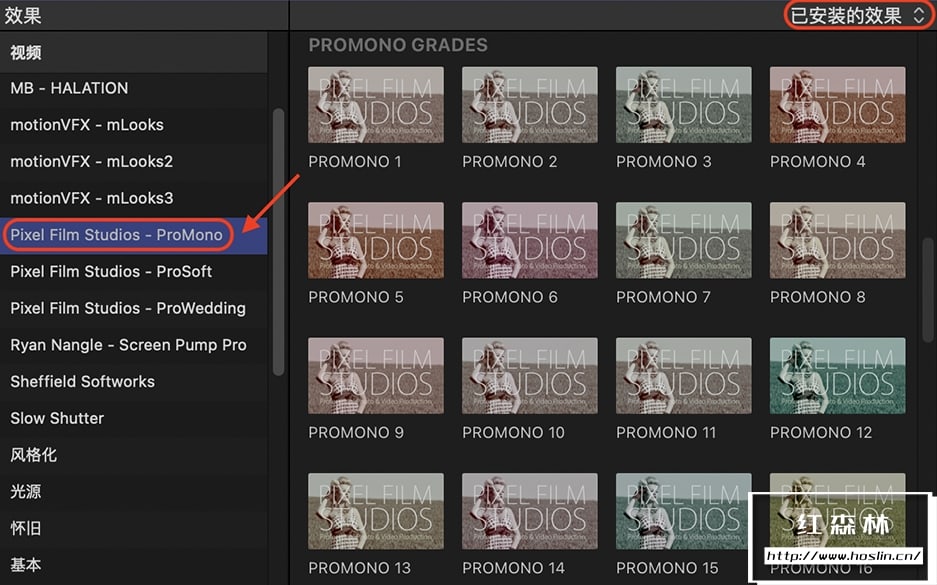Image resolution: width=937 pixels, height=585 pixels.
Task: Click the 效果 panel title
Action: pos(23,16)
